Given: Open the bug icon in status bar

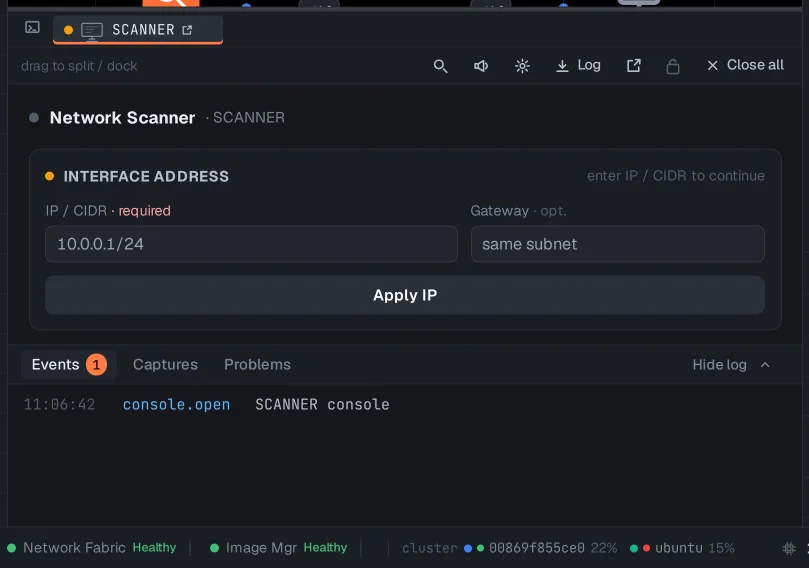Looking at the screenshot, I should (789, 548).
